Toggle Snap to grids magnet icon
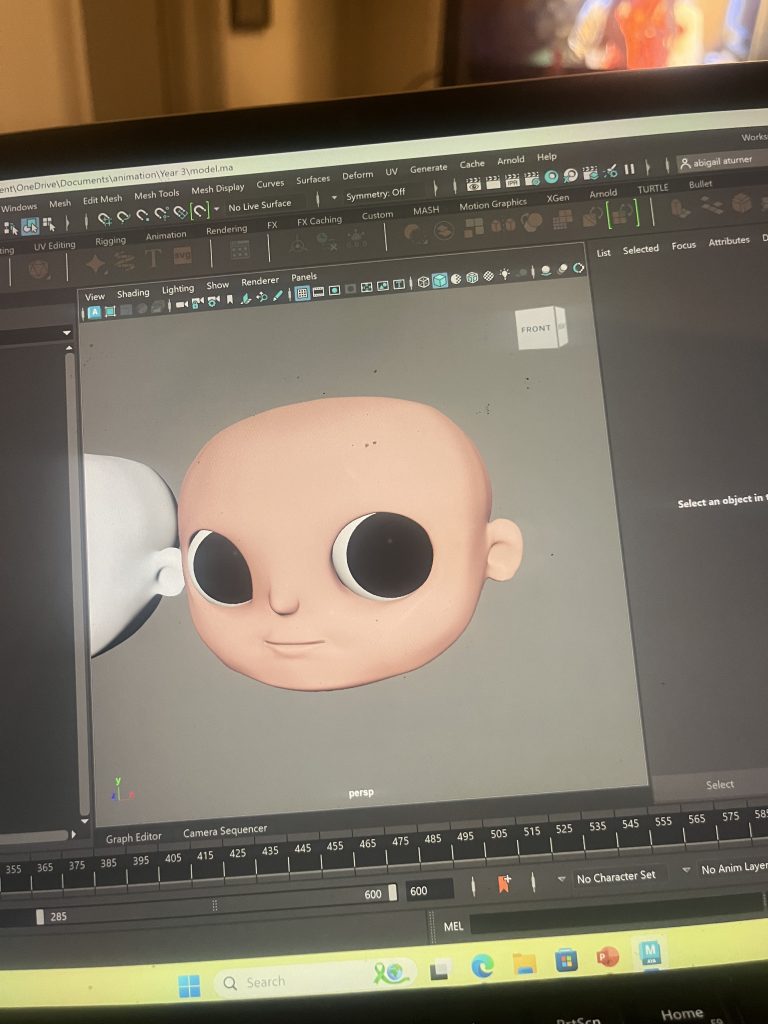Image resolution: width=768 pixels, height=1024 pixels. tap(104, 219)
